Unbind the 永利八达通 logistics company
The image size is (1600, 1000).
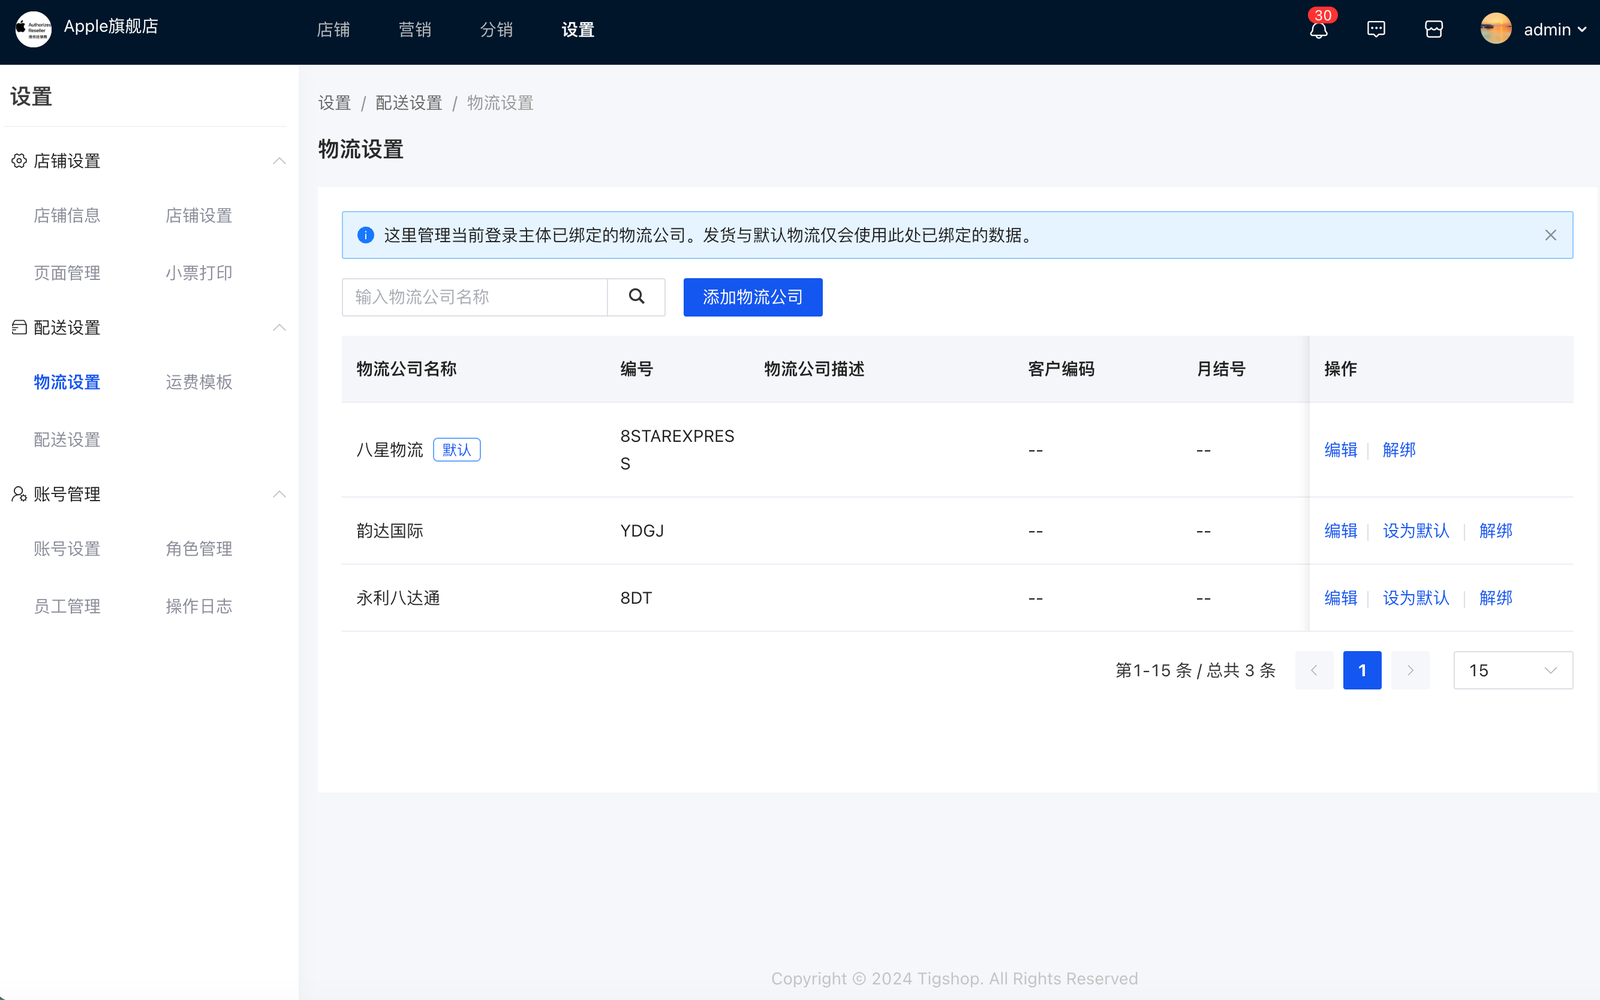coord(1495,598)
